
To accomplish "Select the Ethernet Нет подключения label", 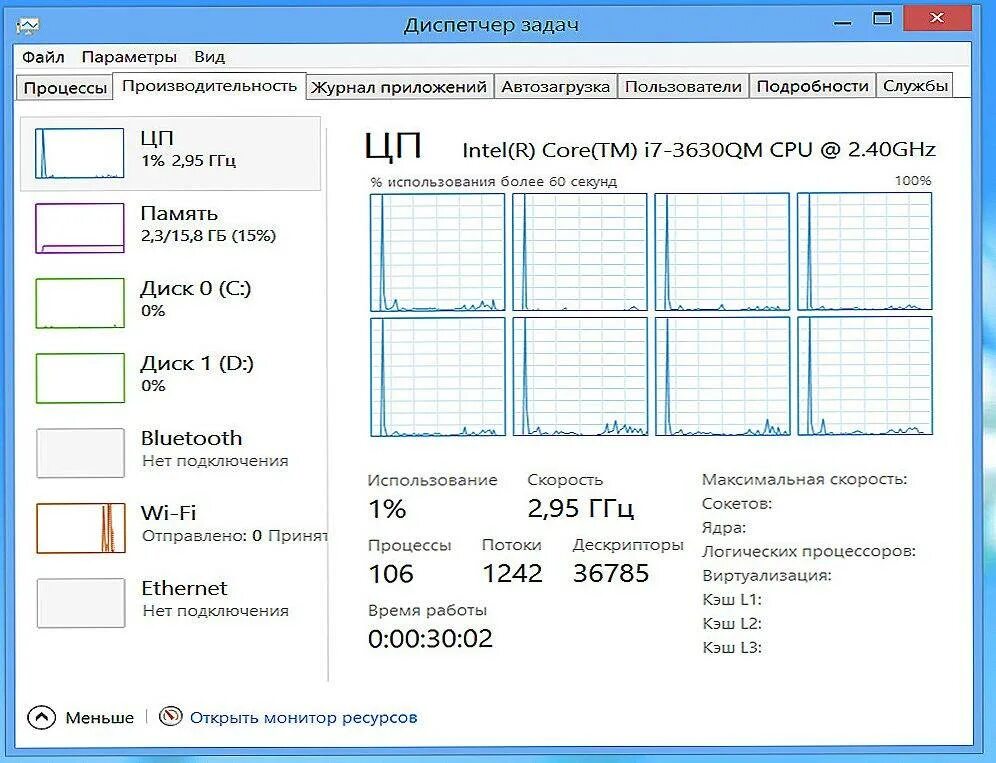I will click(215, 599).
